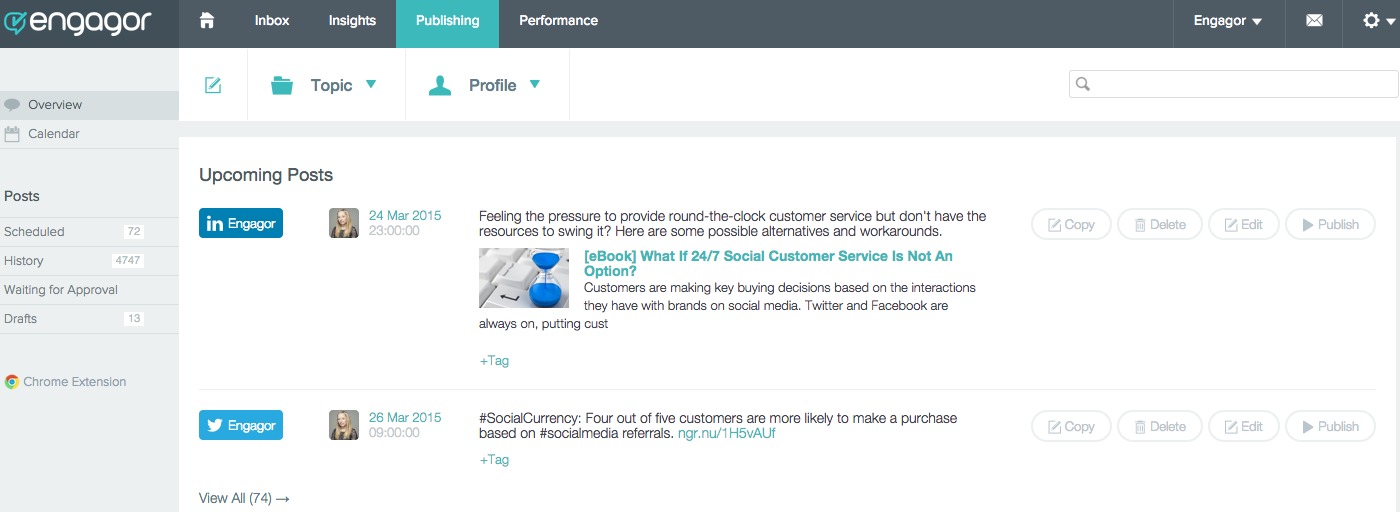Viewport: 1400px width, 512px height.
Task: Open the settings gear menu
Action: pyautogui.click(x=1377, y=21)
